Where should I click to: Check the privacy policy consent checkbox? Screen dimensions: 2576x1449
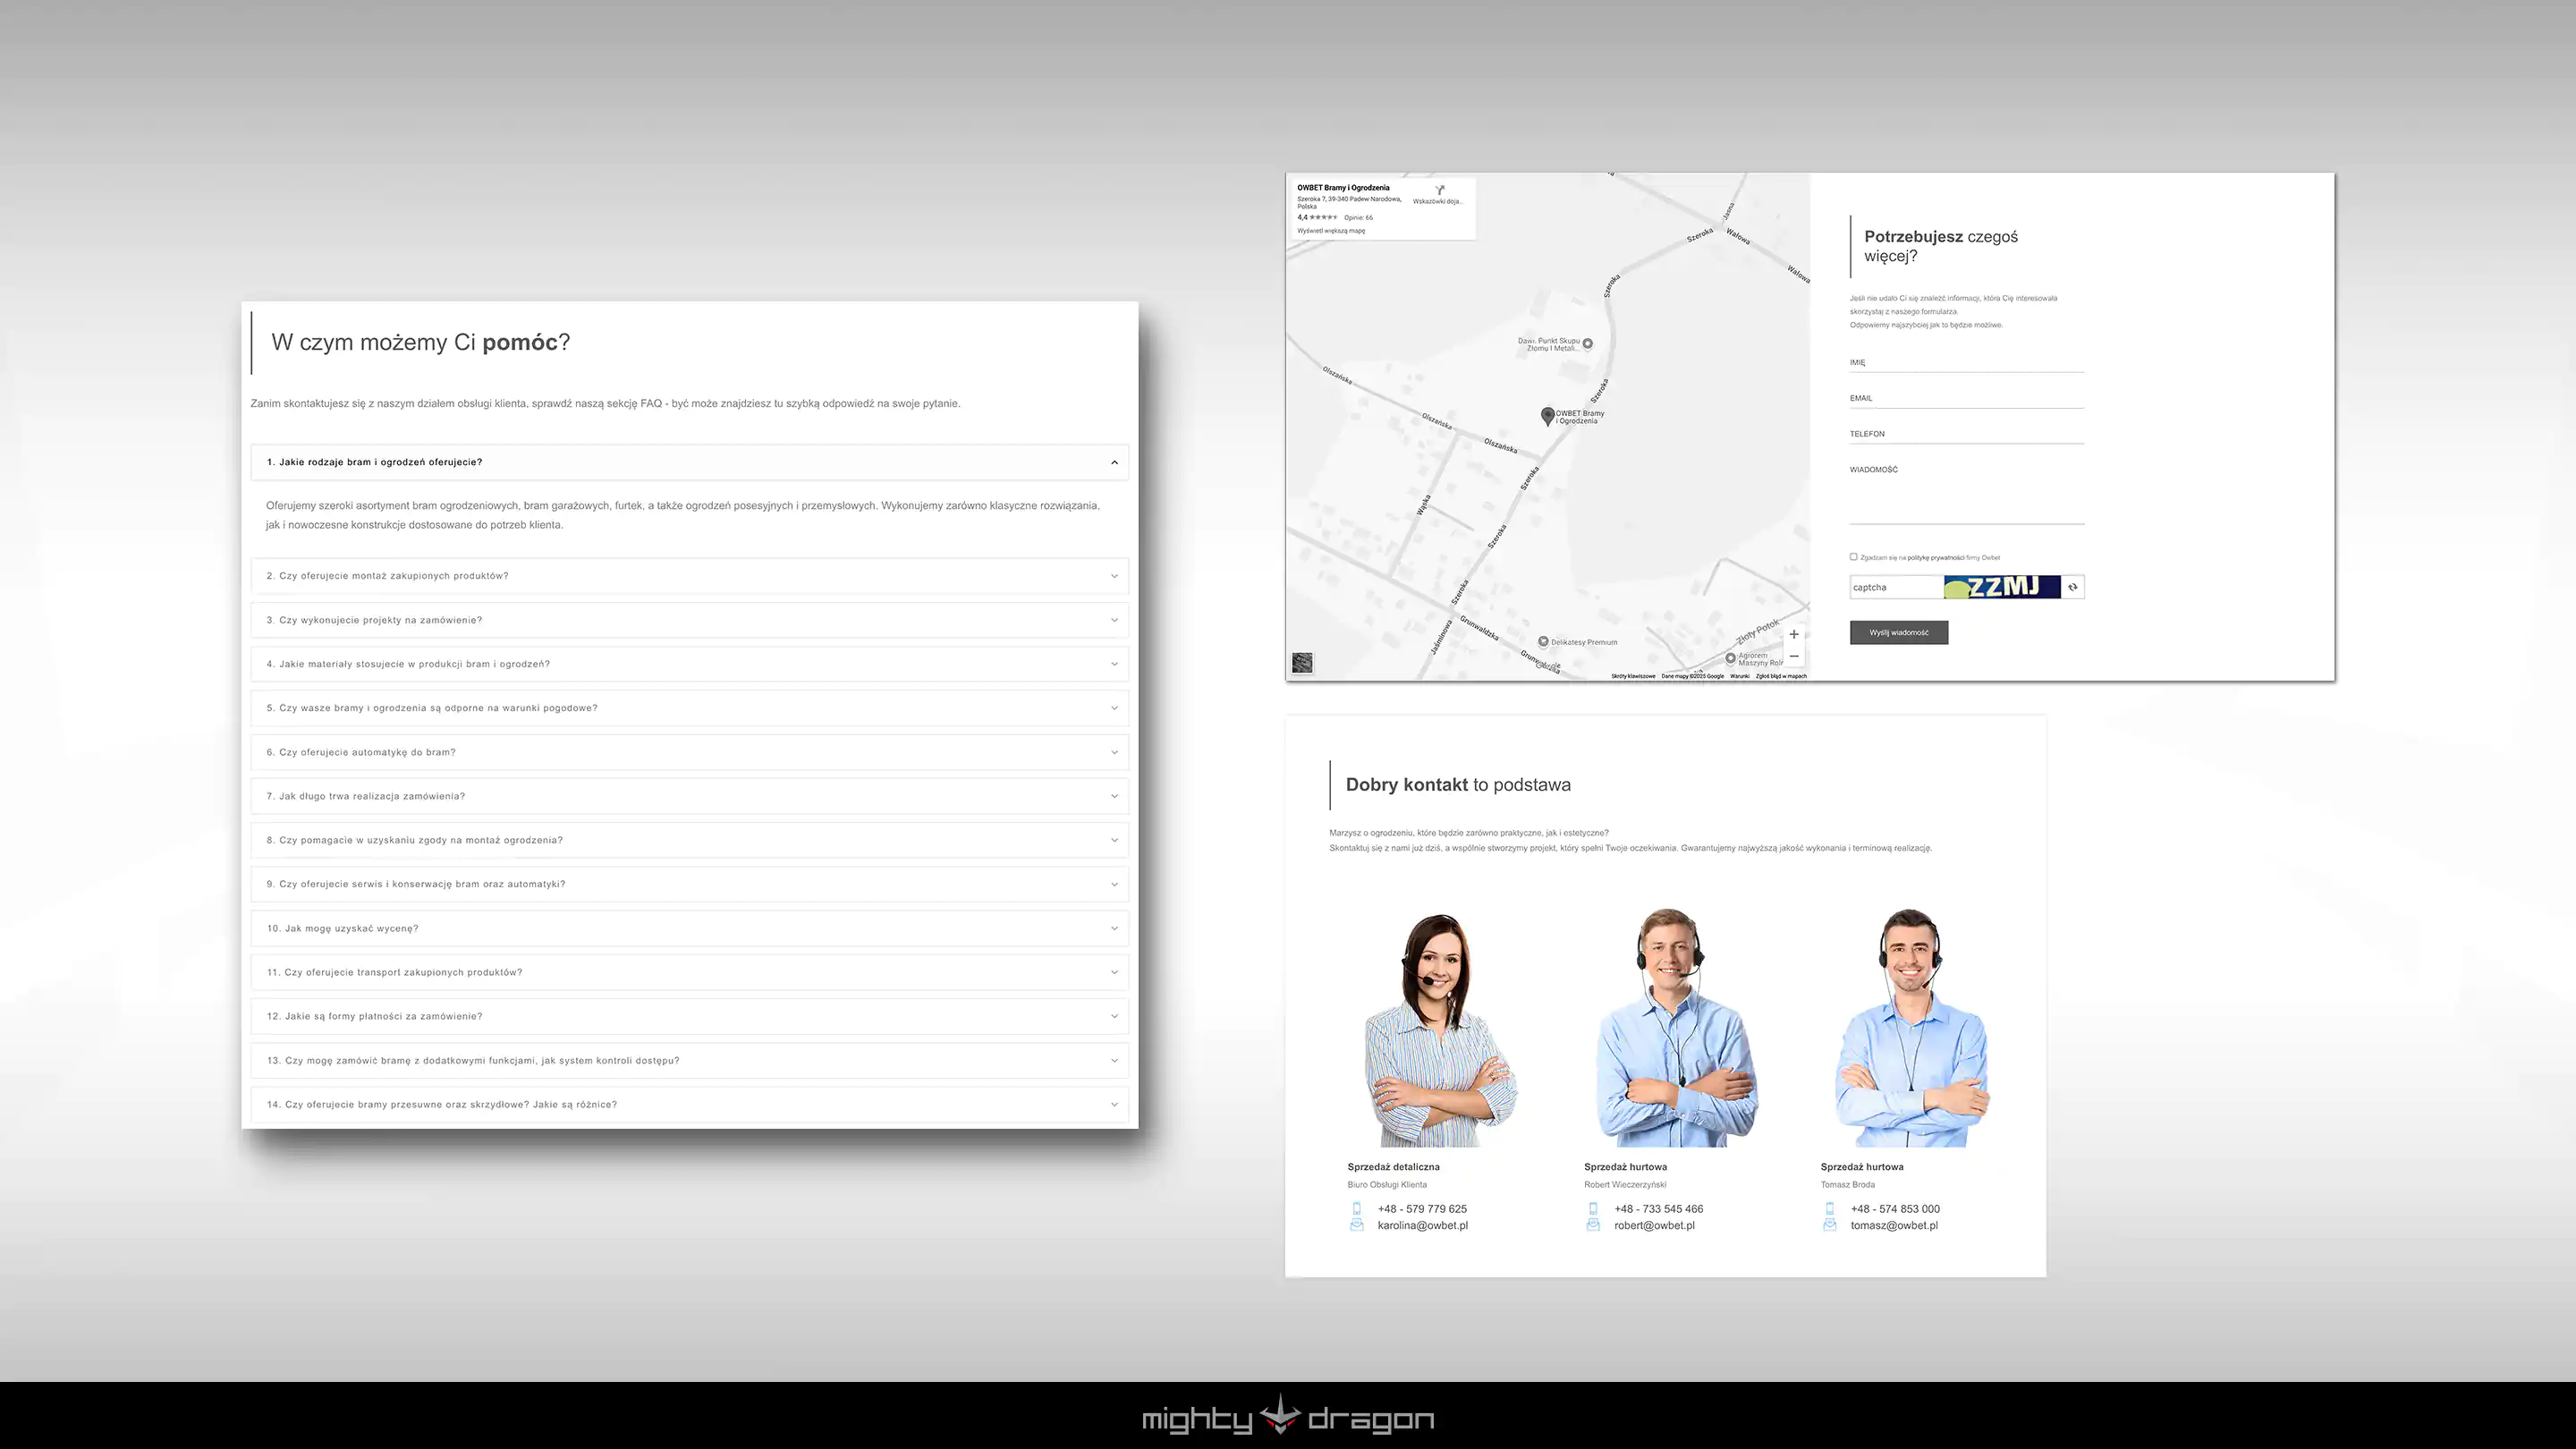click(x=1853, y=557)
